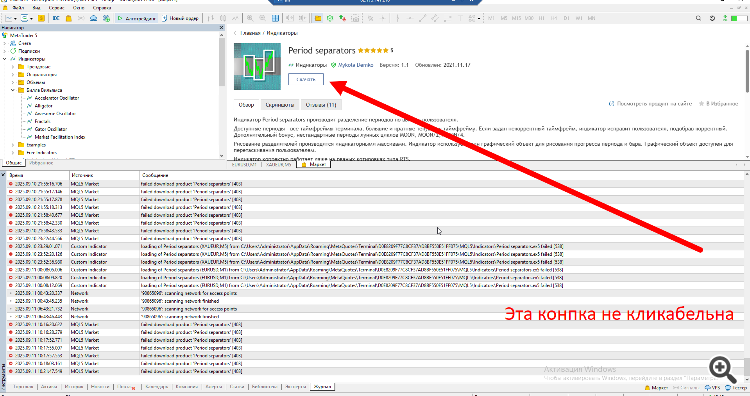Image resolution: width=750 pixels, height=396 pixels.
Task: Click the green circular strategy tester icon
Action: (x=330, y=18)
